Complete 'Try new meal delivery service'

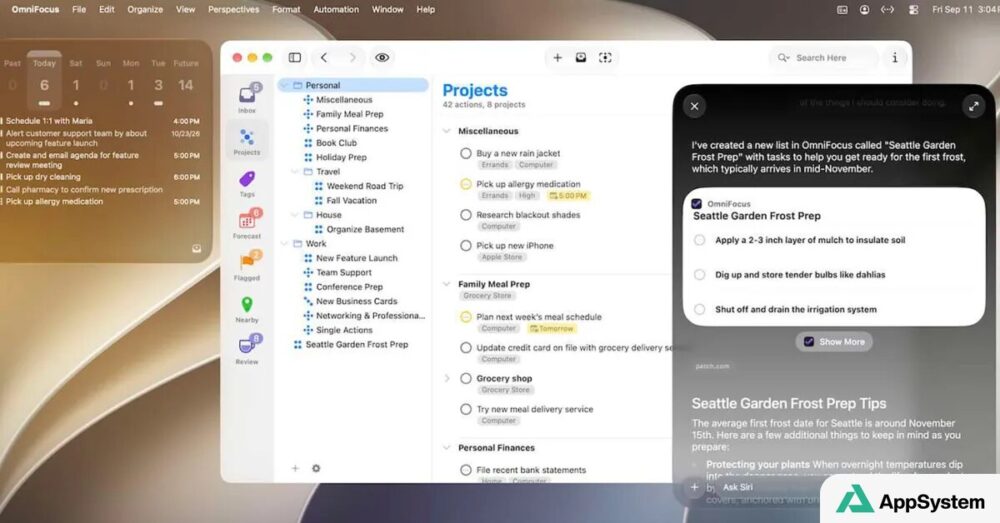(x=466, y=409)
